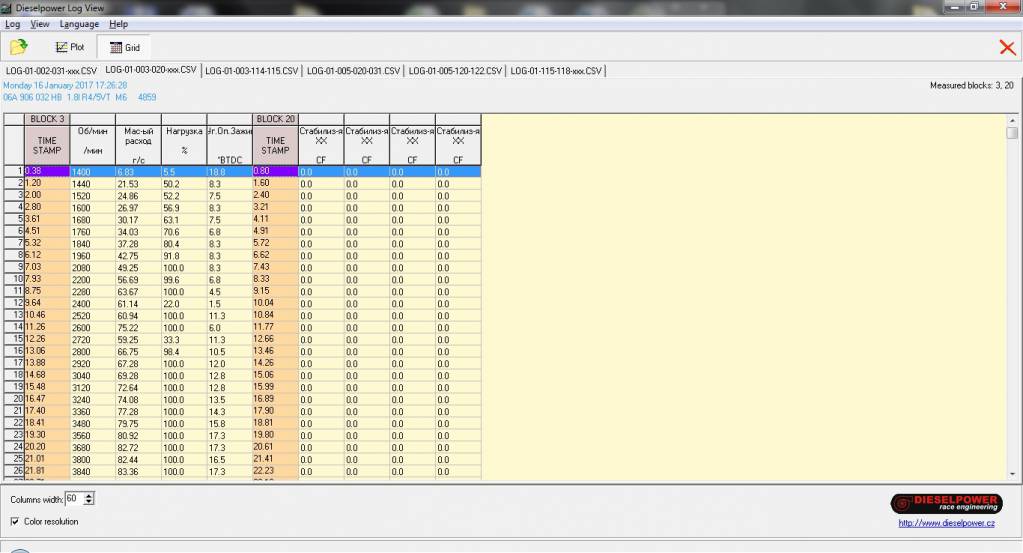The height and width of the screenshot is (553, 1023).
Task: Click the Columns width input field
Action: pyautogui.click(x=74, y=498)
